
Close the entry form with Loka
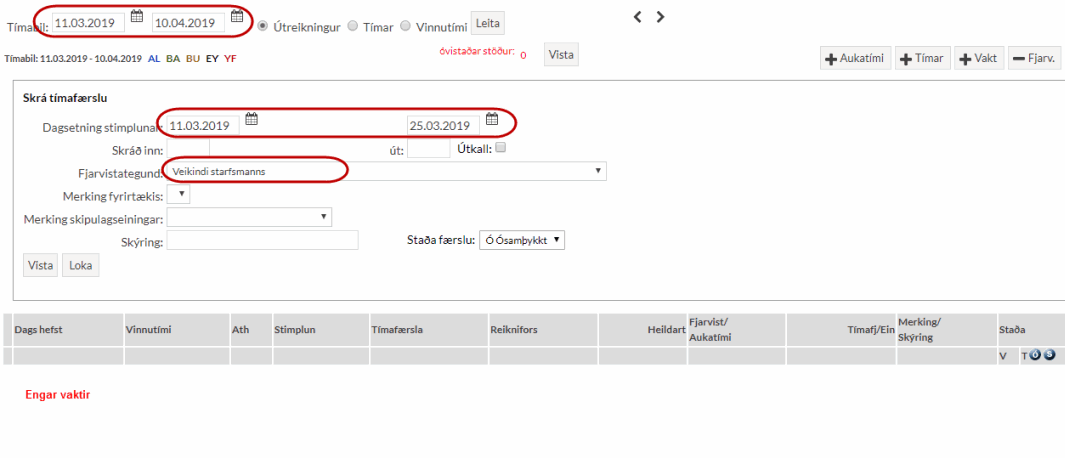point(80,266)
